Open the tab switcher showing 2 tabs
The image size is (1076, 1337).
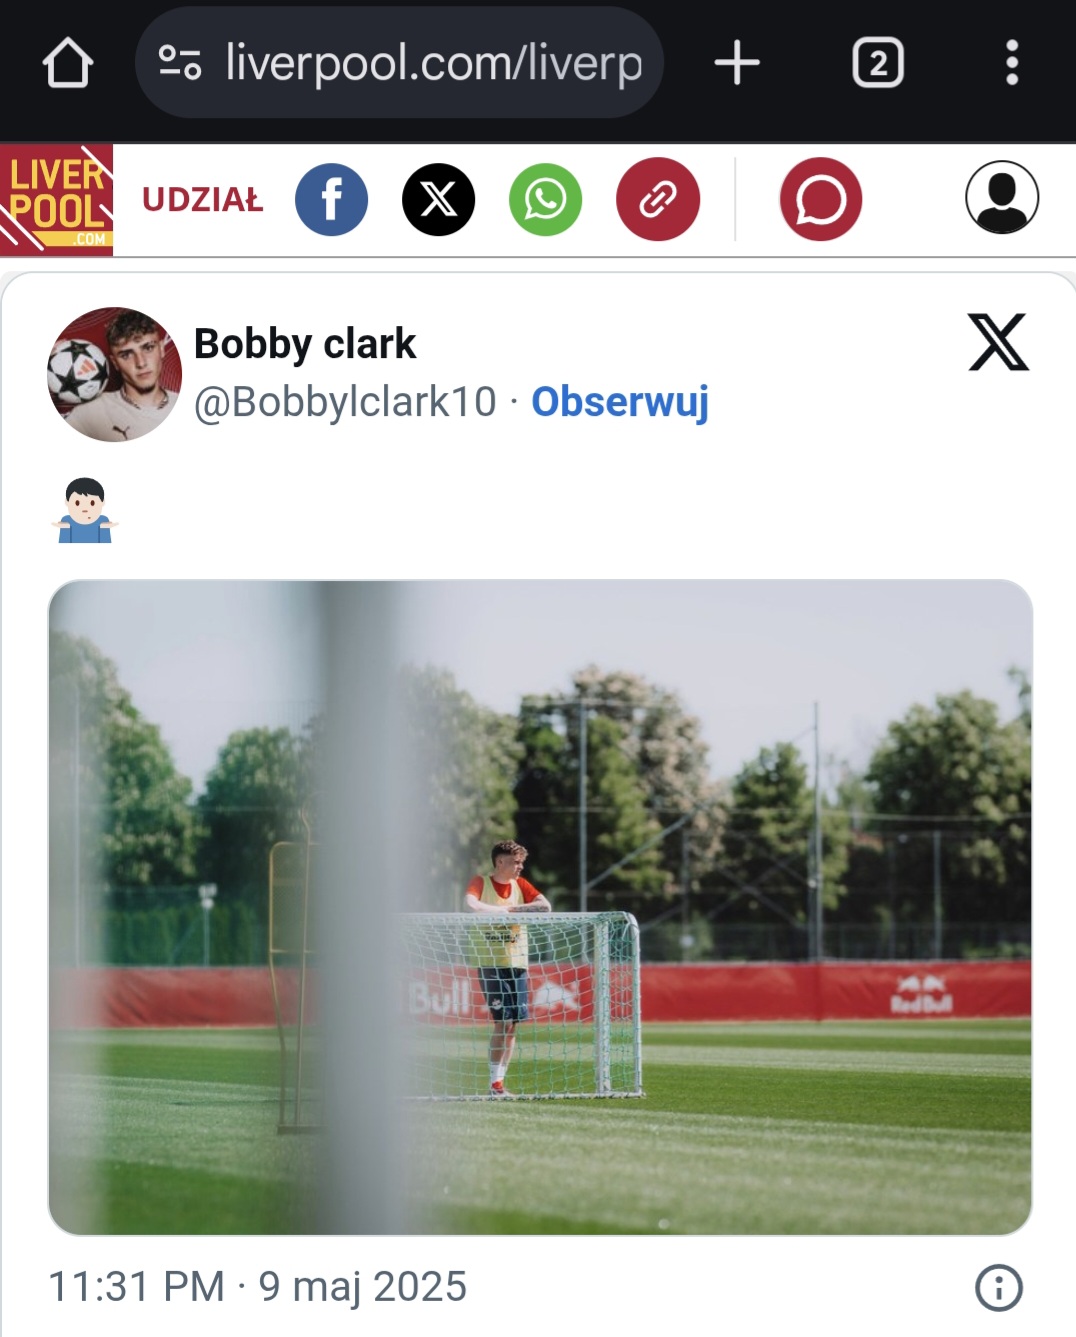click(878, 63)
